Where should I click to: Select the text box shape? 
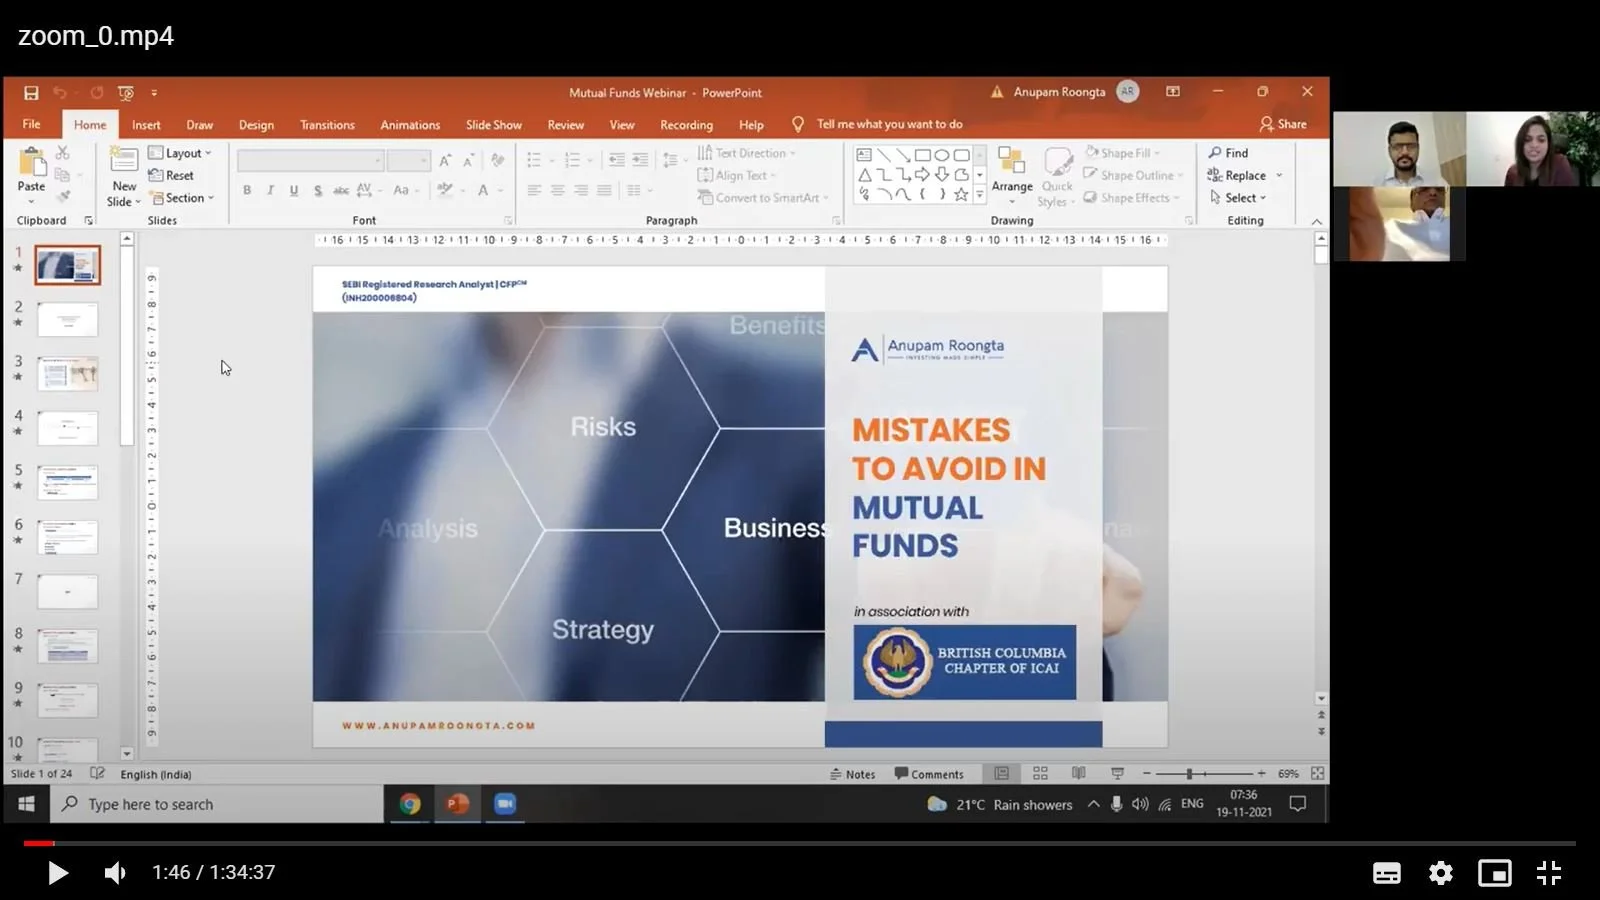tap(865, 155)
